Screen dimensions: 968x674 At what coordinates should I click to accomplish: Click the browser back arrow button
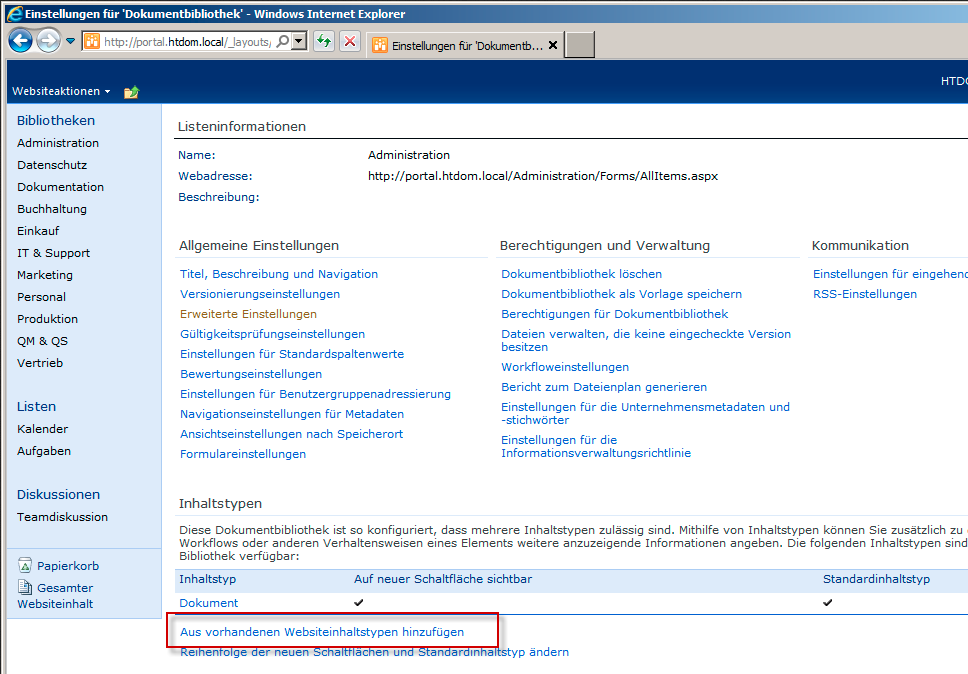click(x=20, y=41)
